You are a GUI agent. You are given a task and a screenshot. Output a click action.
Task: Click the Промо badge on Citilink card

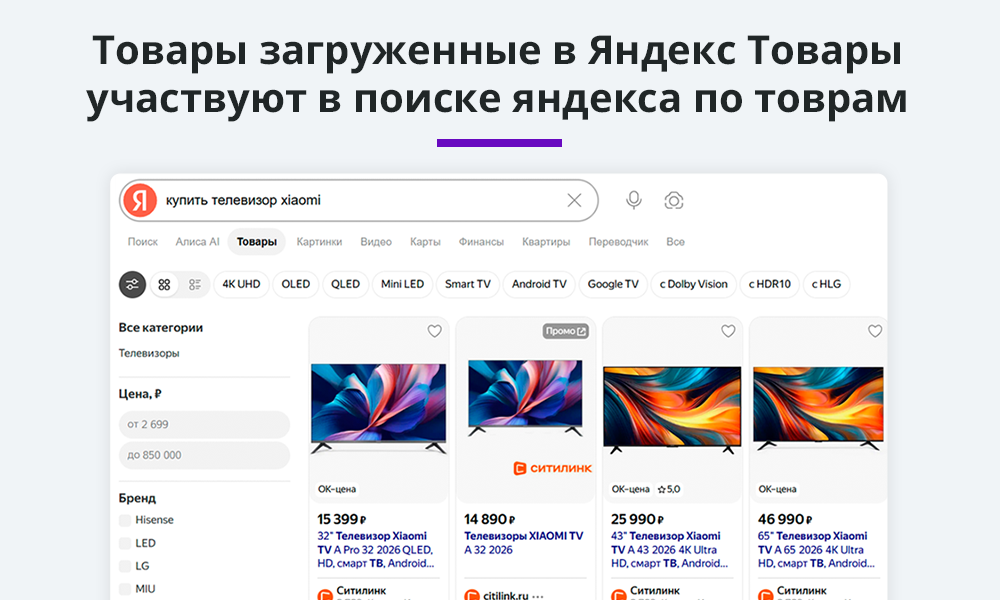tap(566, 331)
